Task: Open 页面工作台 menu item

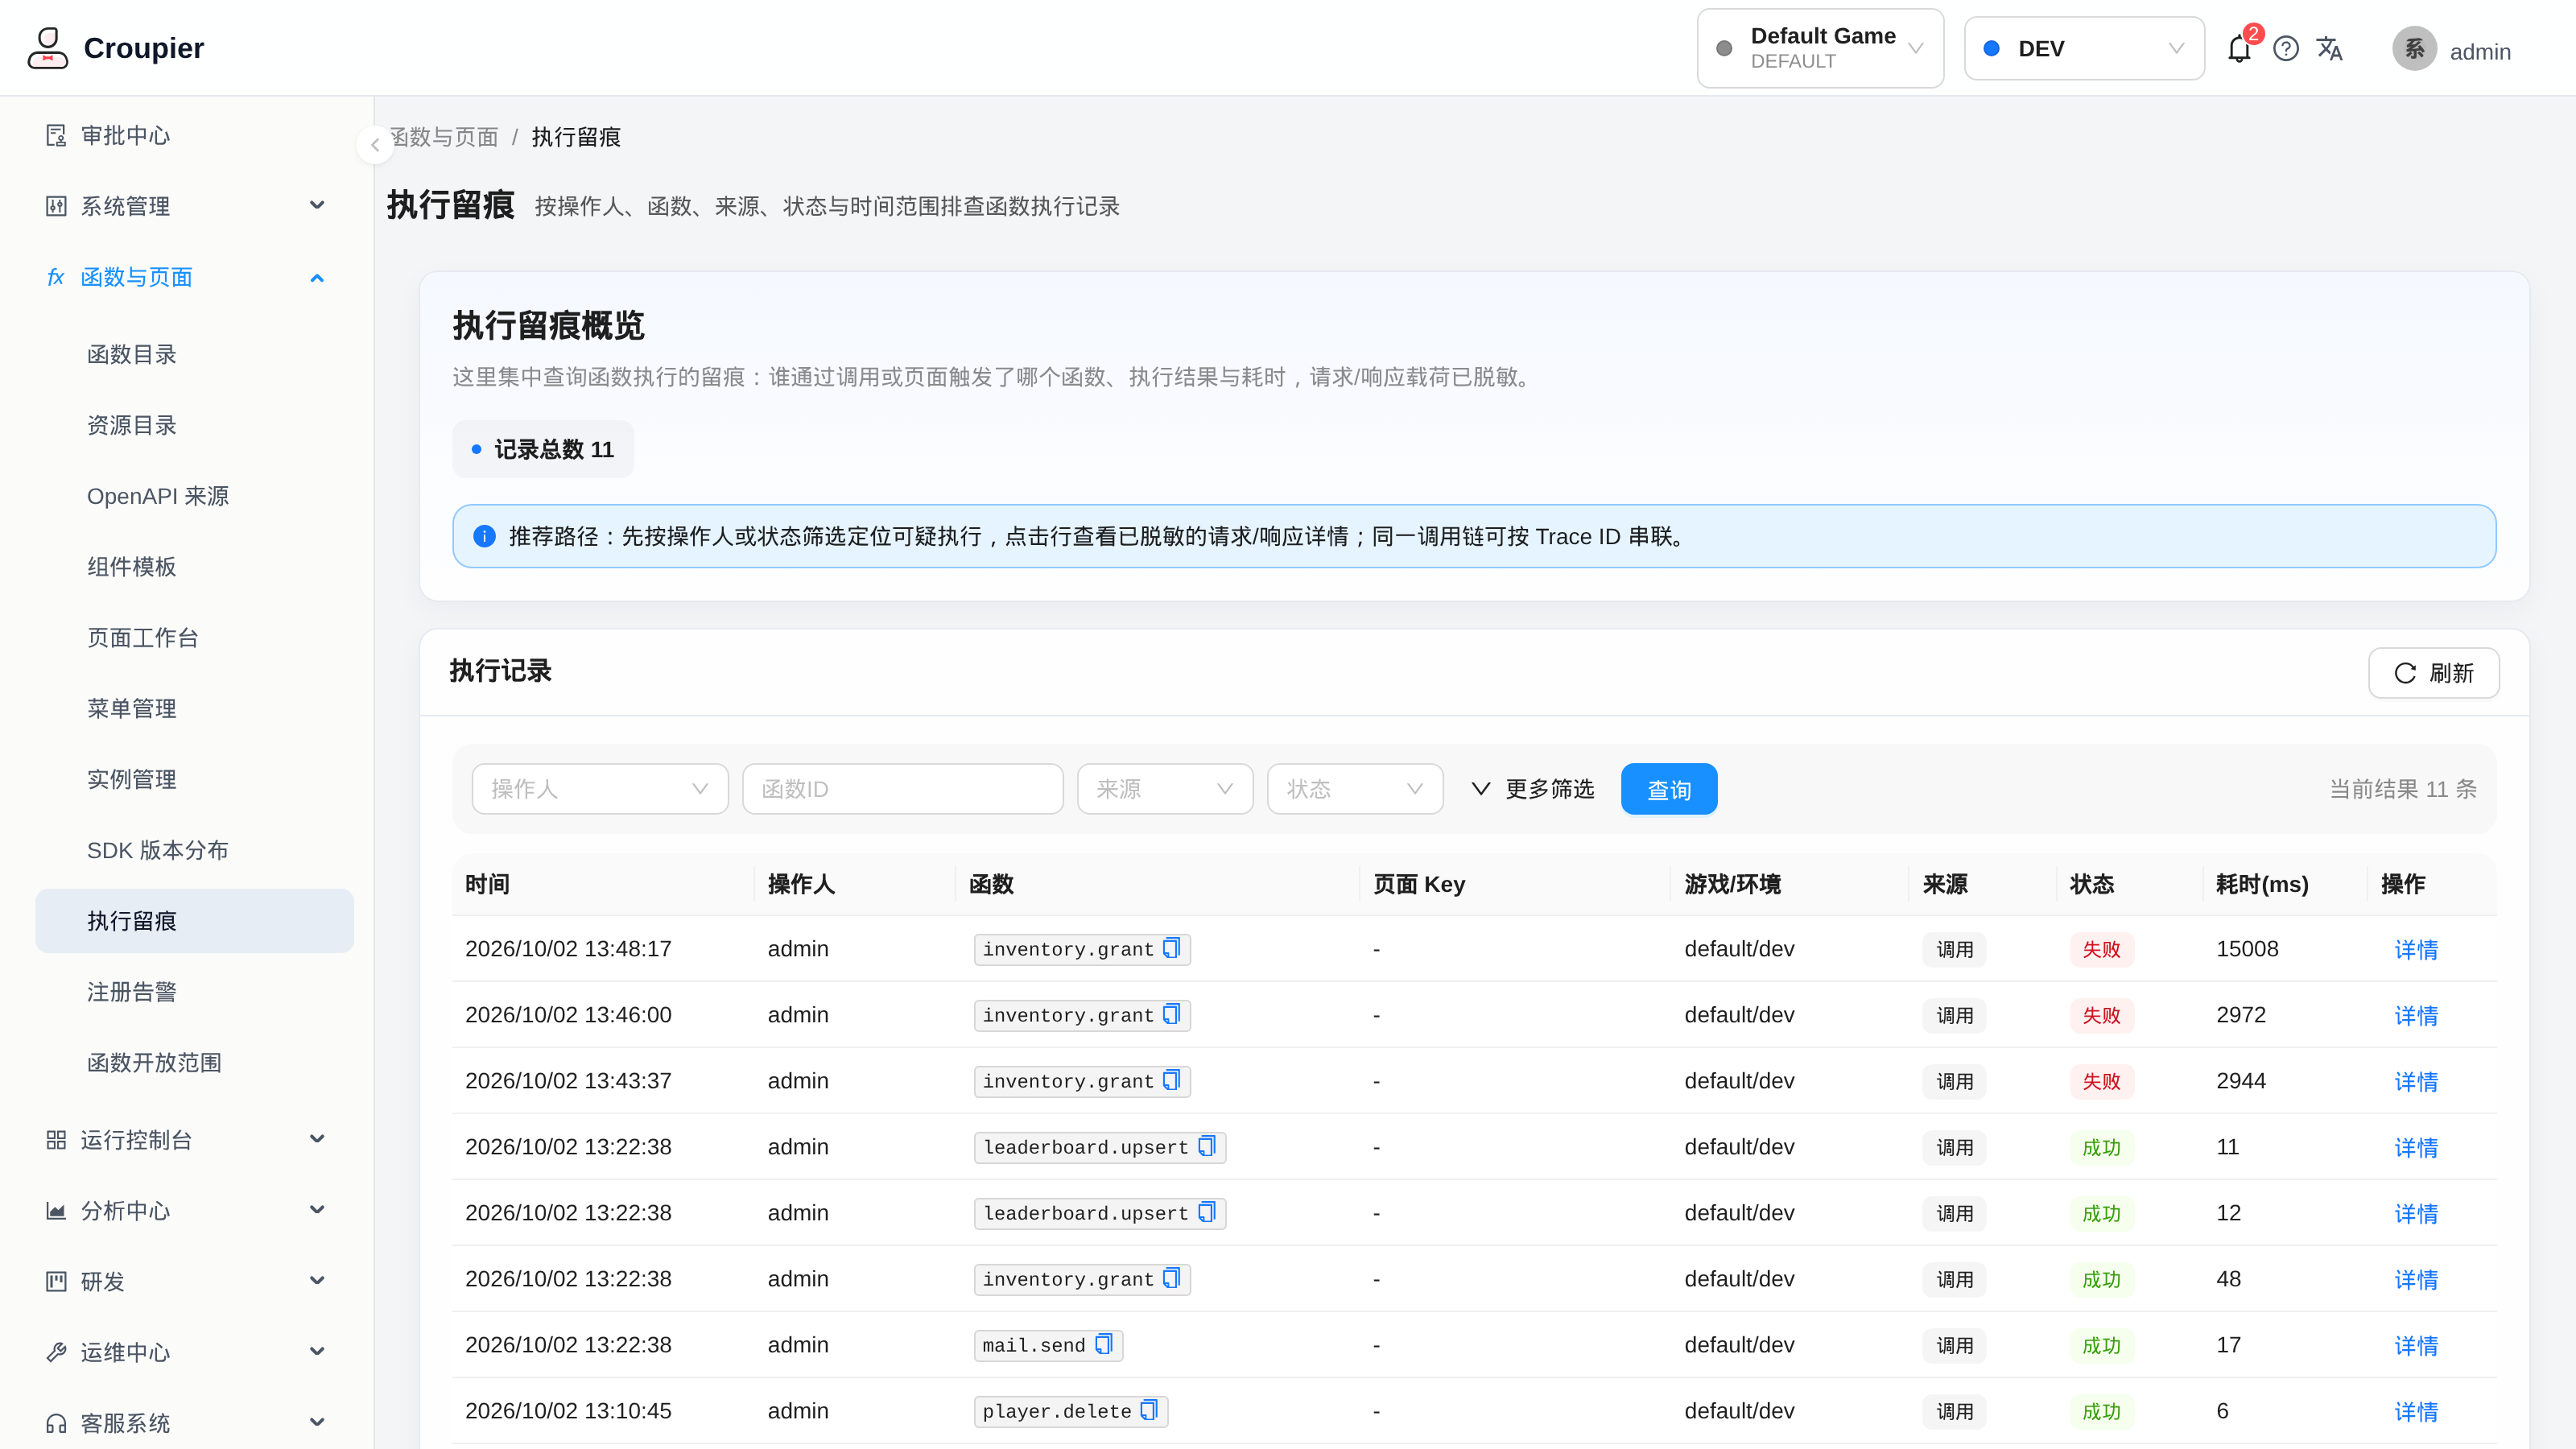Action: (194, 637)
